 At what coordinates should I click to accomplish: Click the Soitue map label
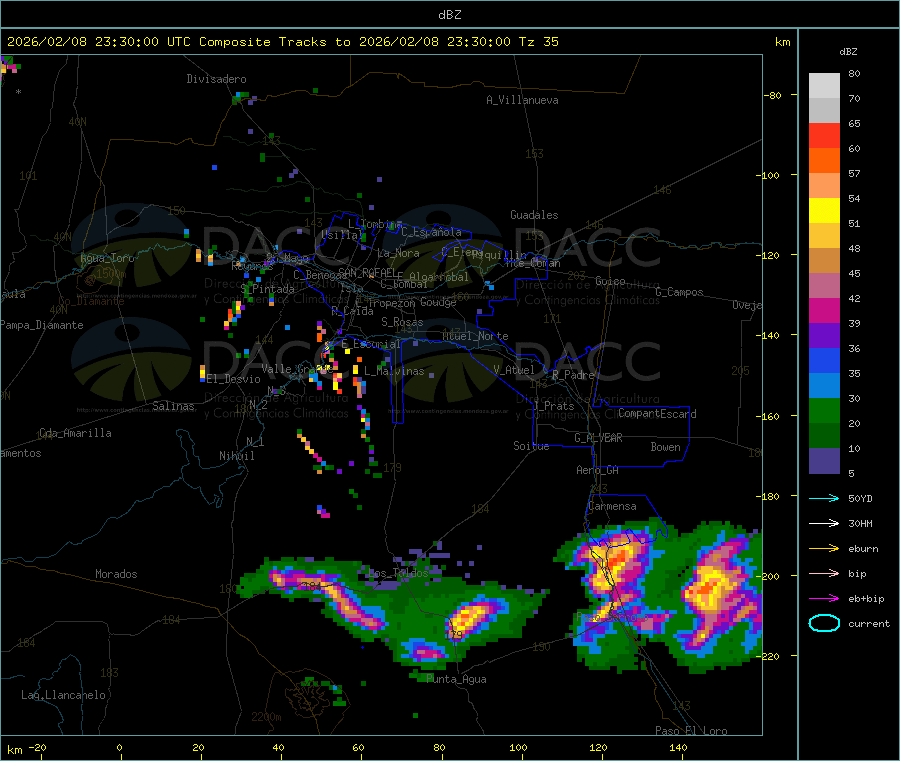(531, 446)
